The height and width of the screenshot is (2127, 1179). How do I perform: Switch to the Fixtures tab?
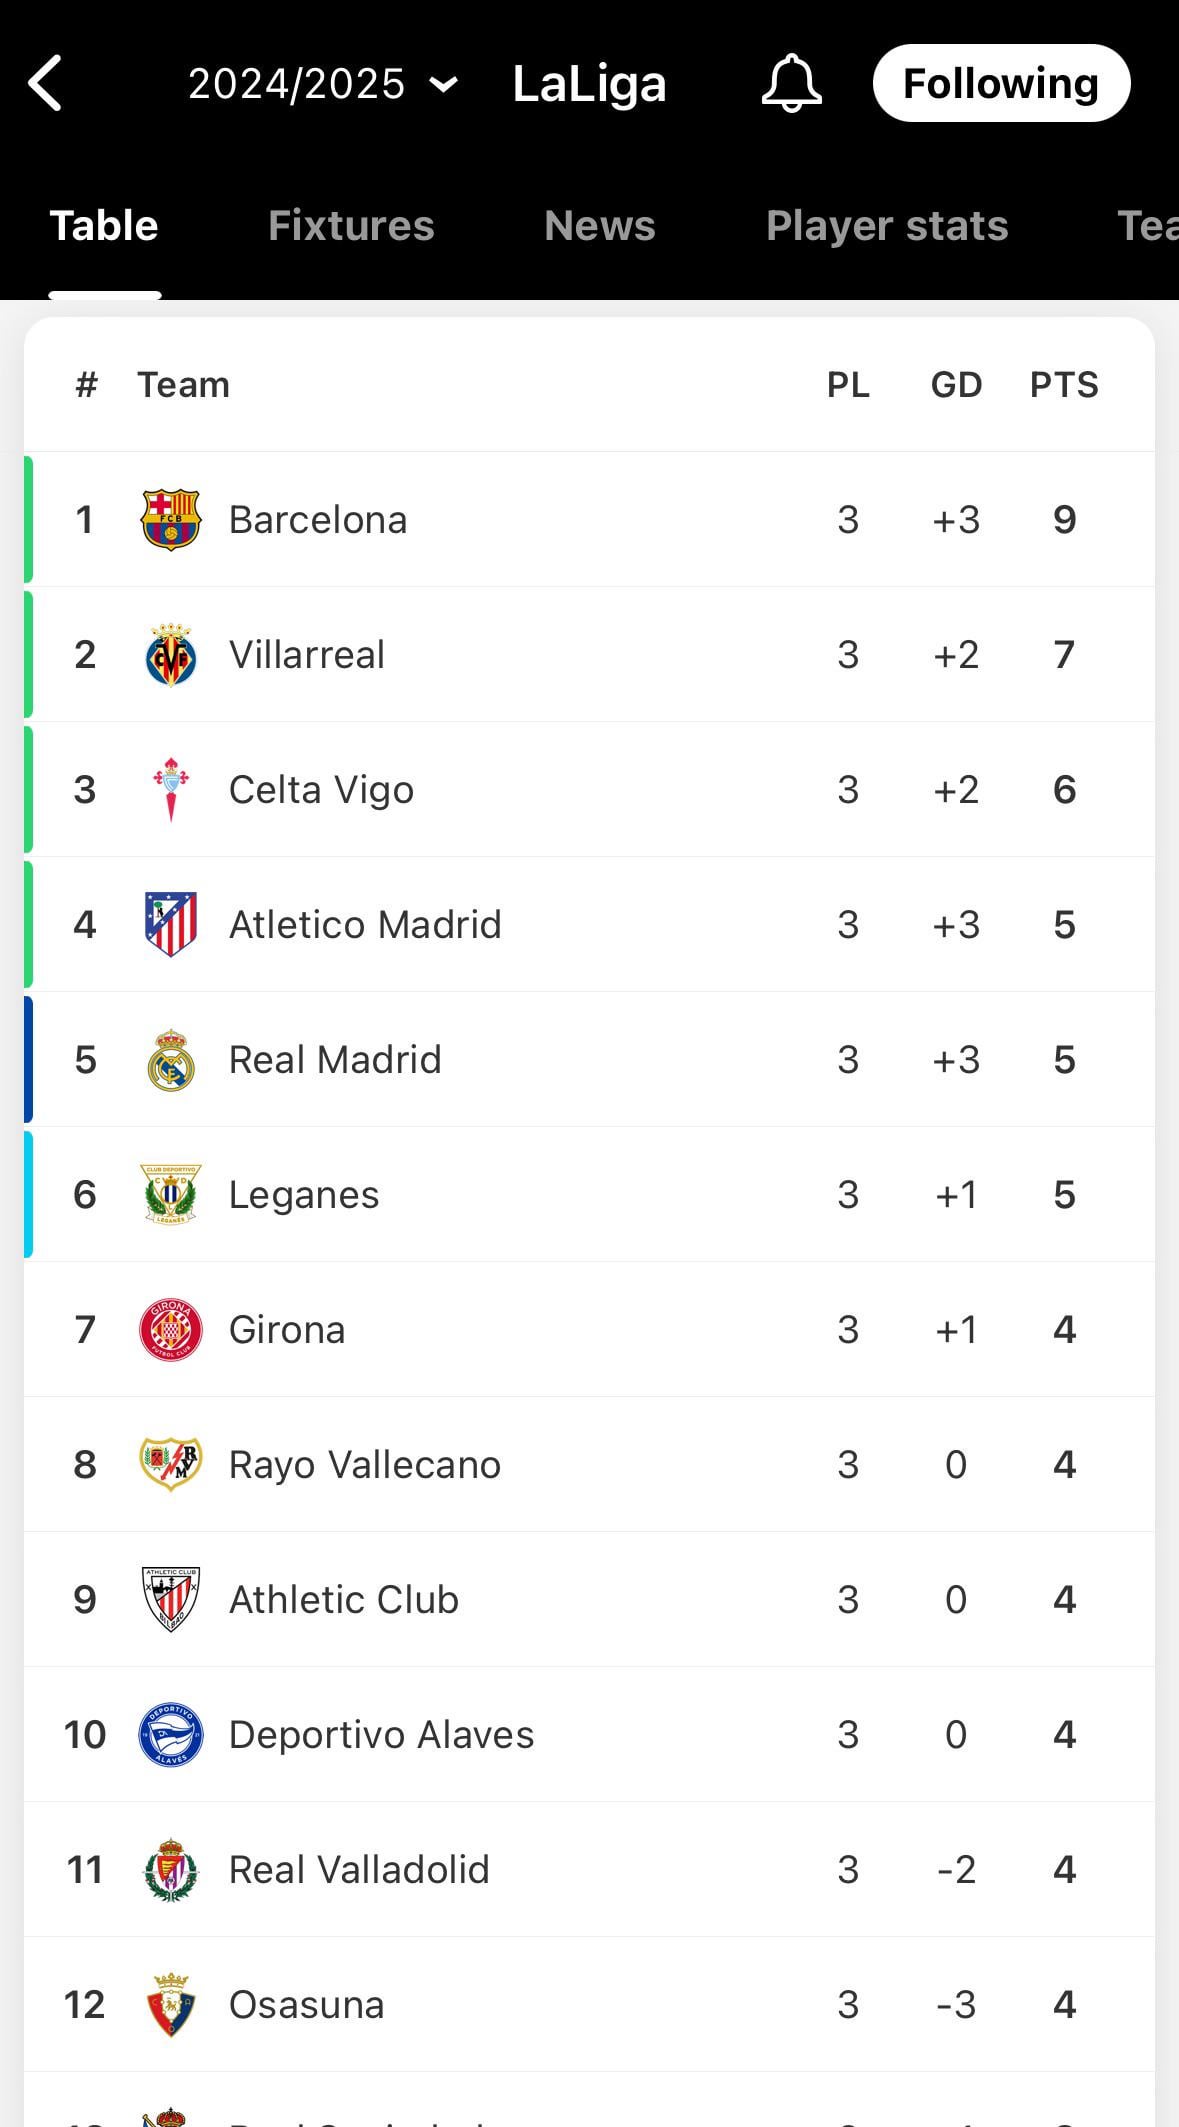point(351,226)
